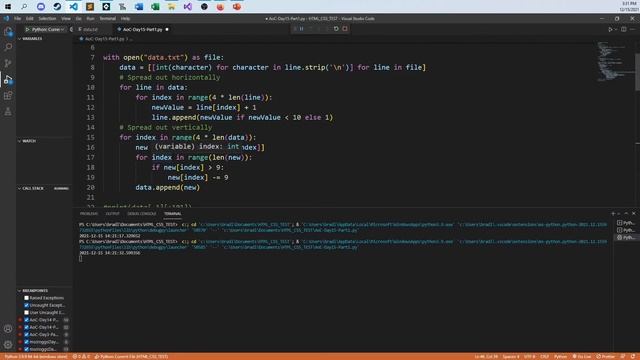The height and width of the screenshot is (360, 640).
Task: Open Visual Studio purple taskbar icon
Action: [x=188, y=7]
